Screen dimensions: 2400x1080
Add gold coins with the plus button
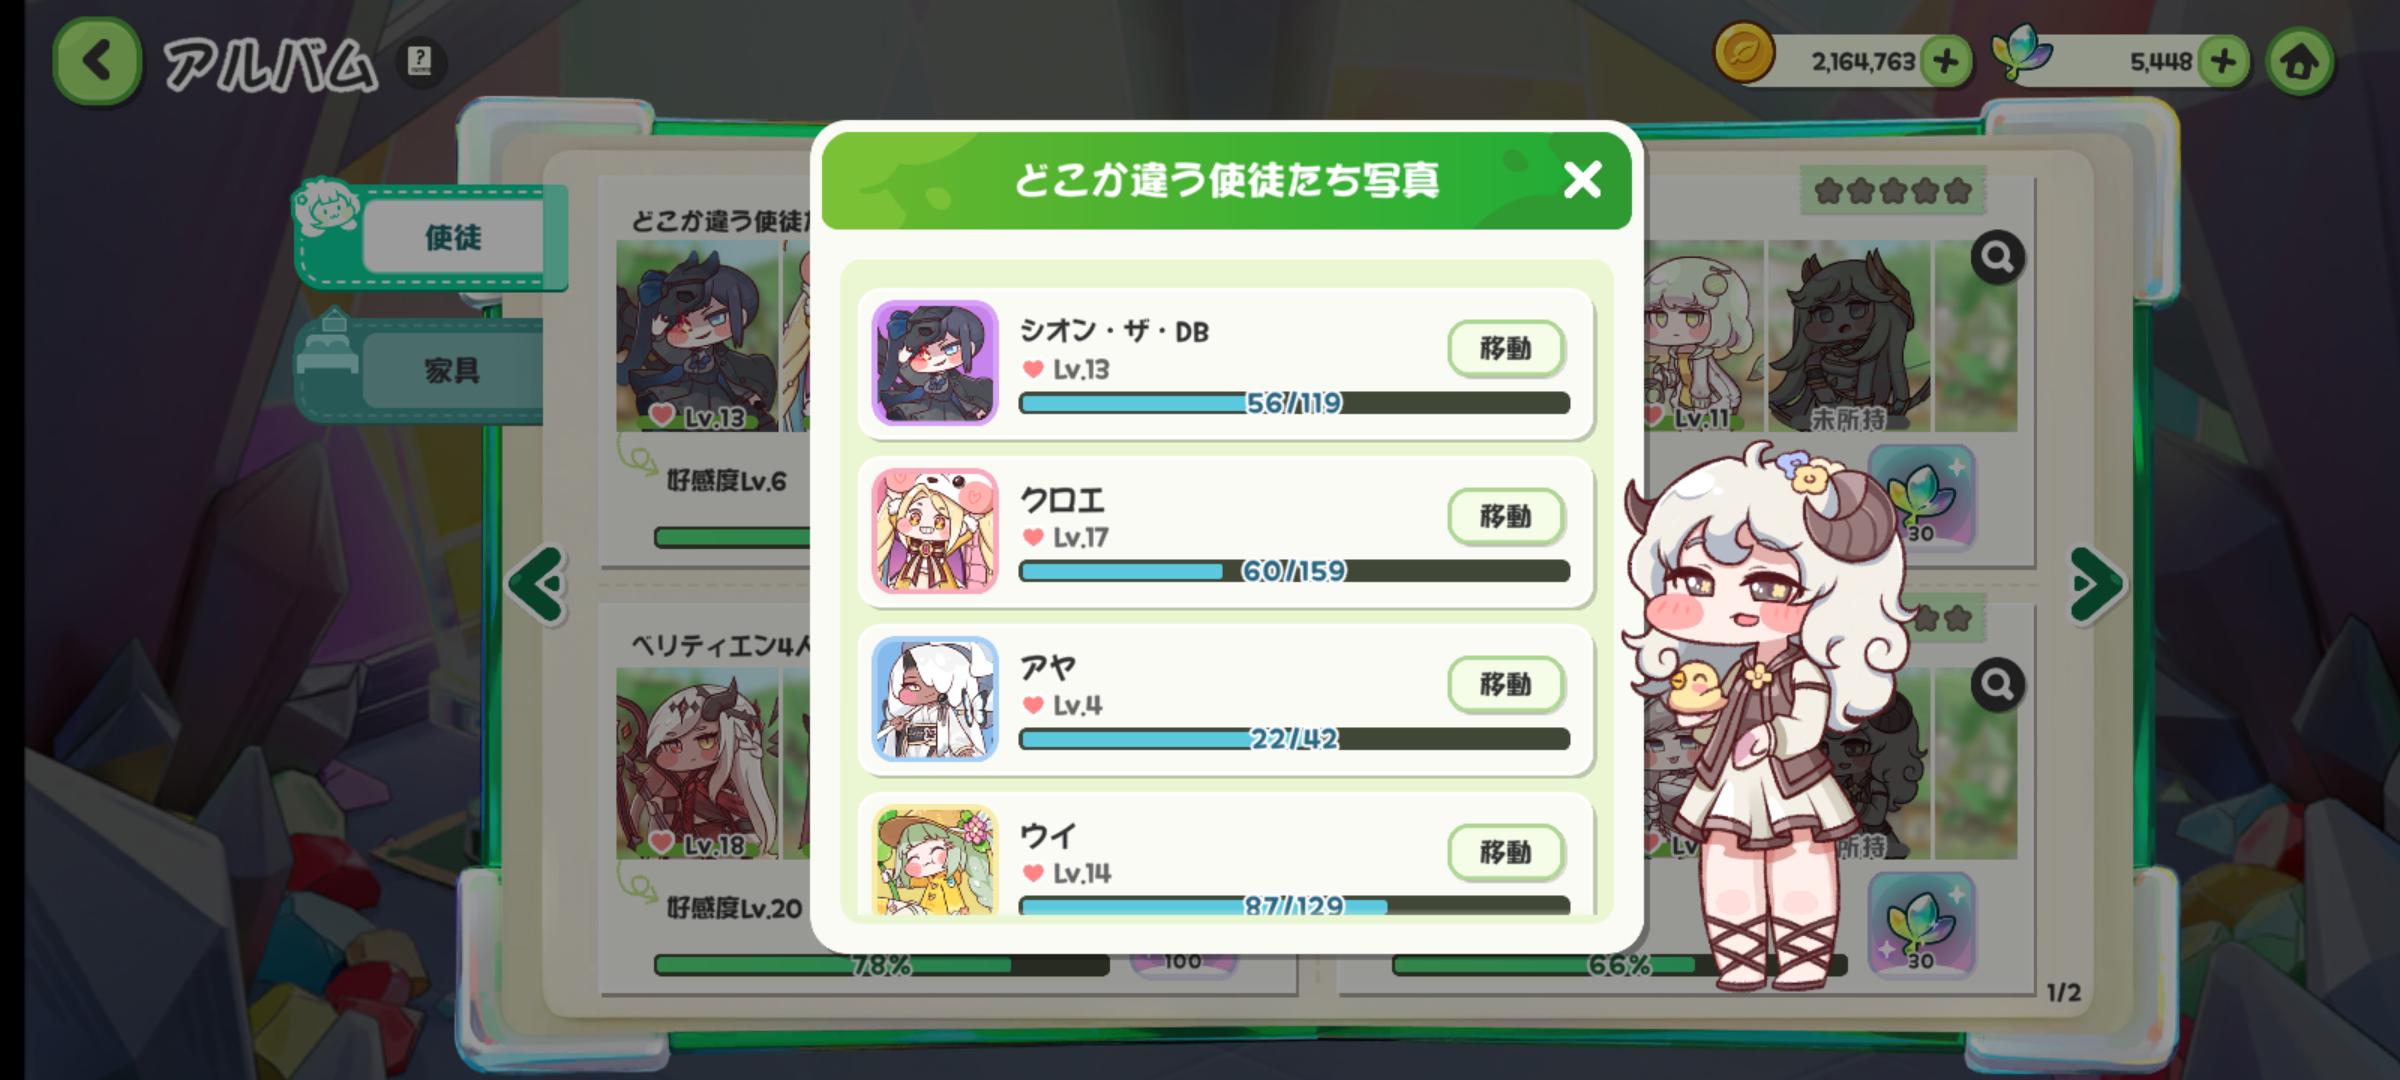pos(1945,62)
